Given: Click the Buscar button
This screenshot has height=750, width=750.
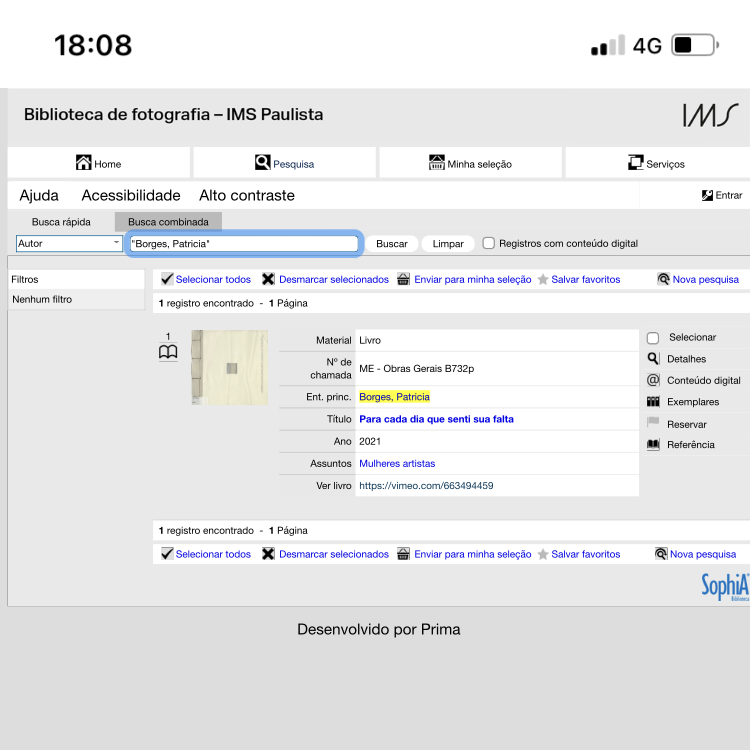Looking at the screenshot, I should (392, 243).
